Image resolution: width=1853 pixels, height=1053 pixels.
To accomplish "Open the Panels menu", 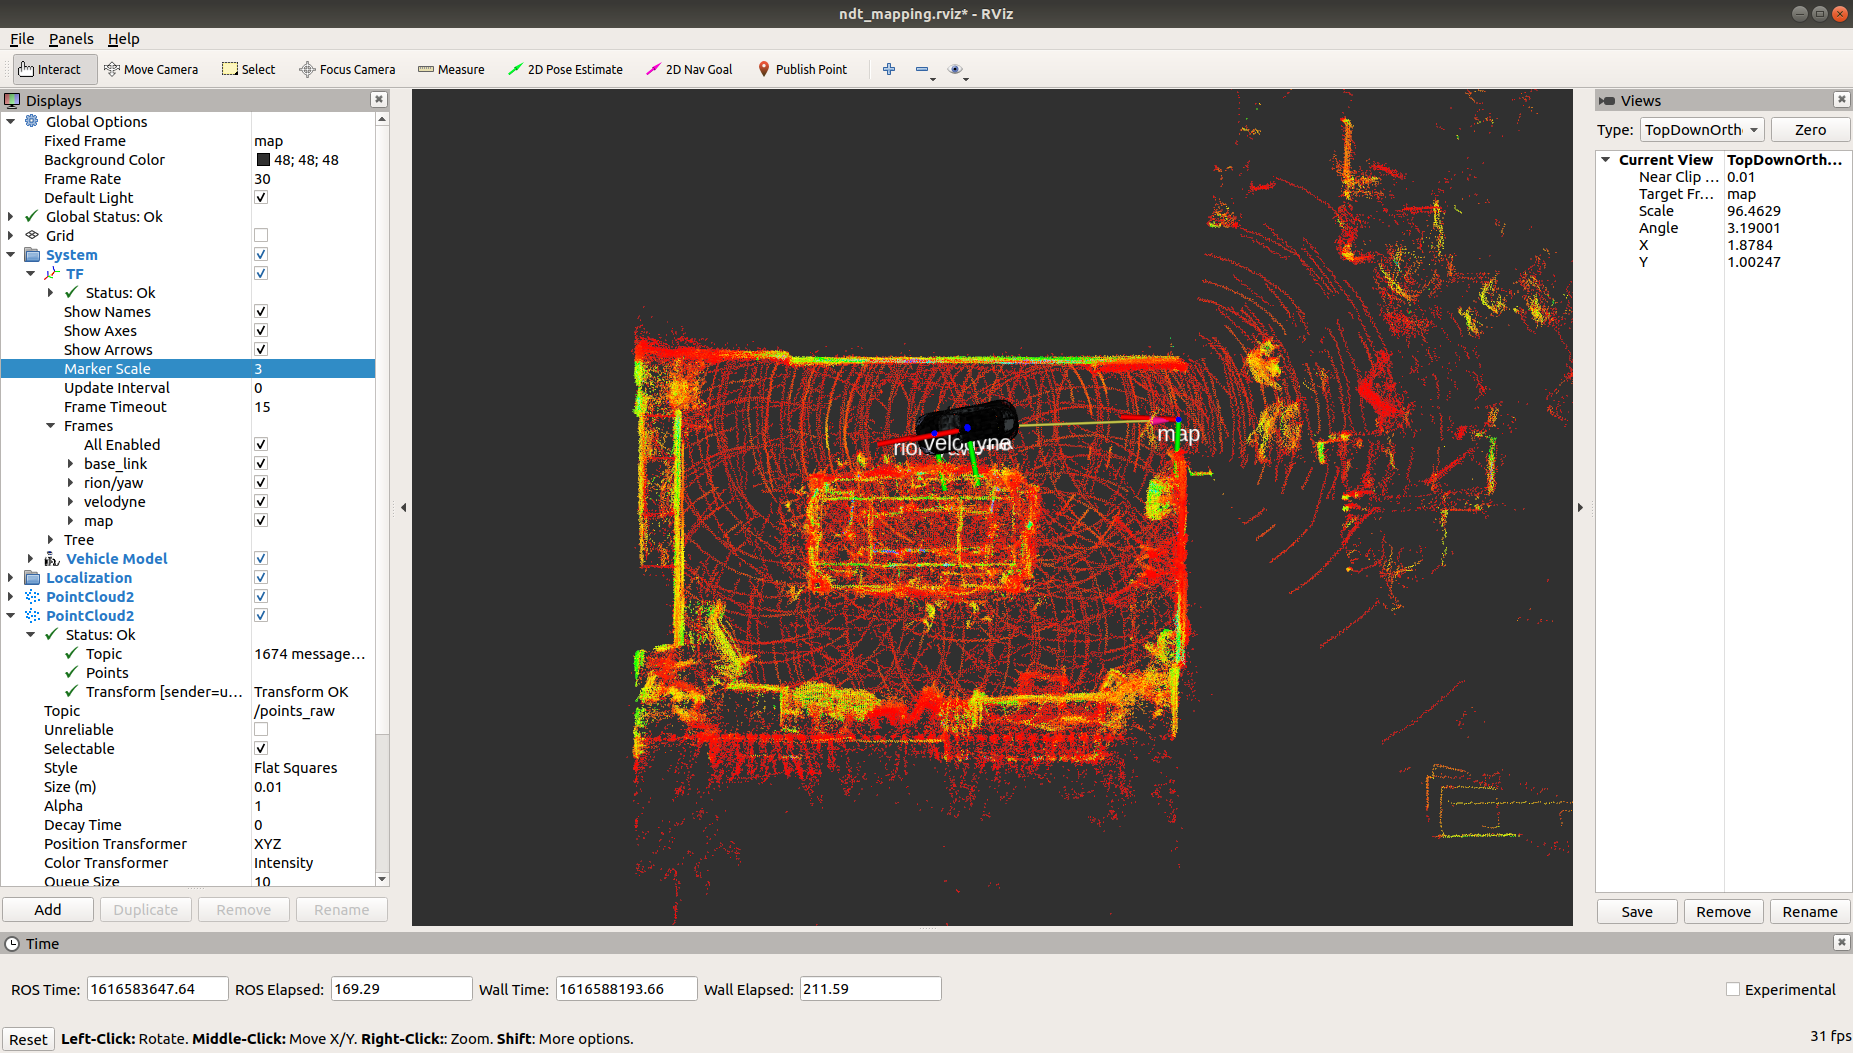I will (x=70, y=39).
